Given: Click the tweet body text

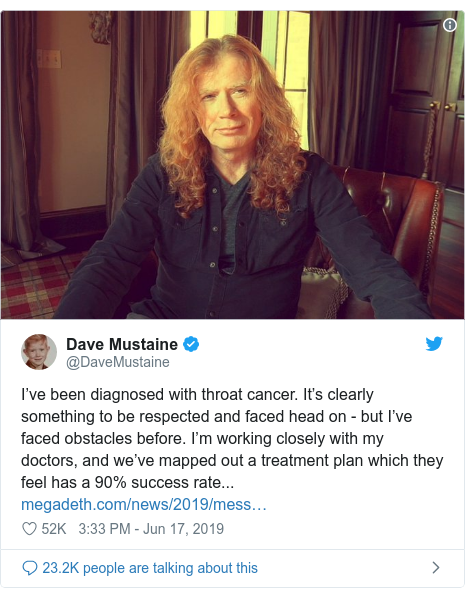Looking at the screenshot, I should [x=232, y=439].
